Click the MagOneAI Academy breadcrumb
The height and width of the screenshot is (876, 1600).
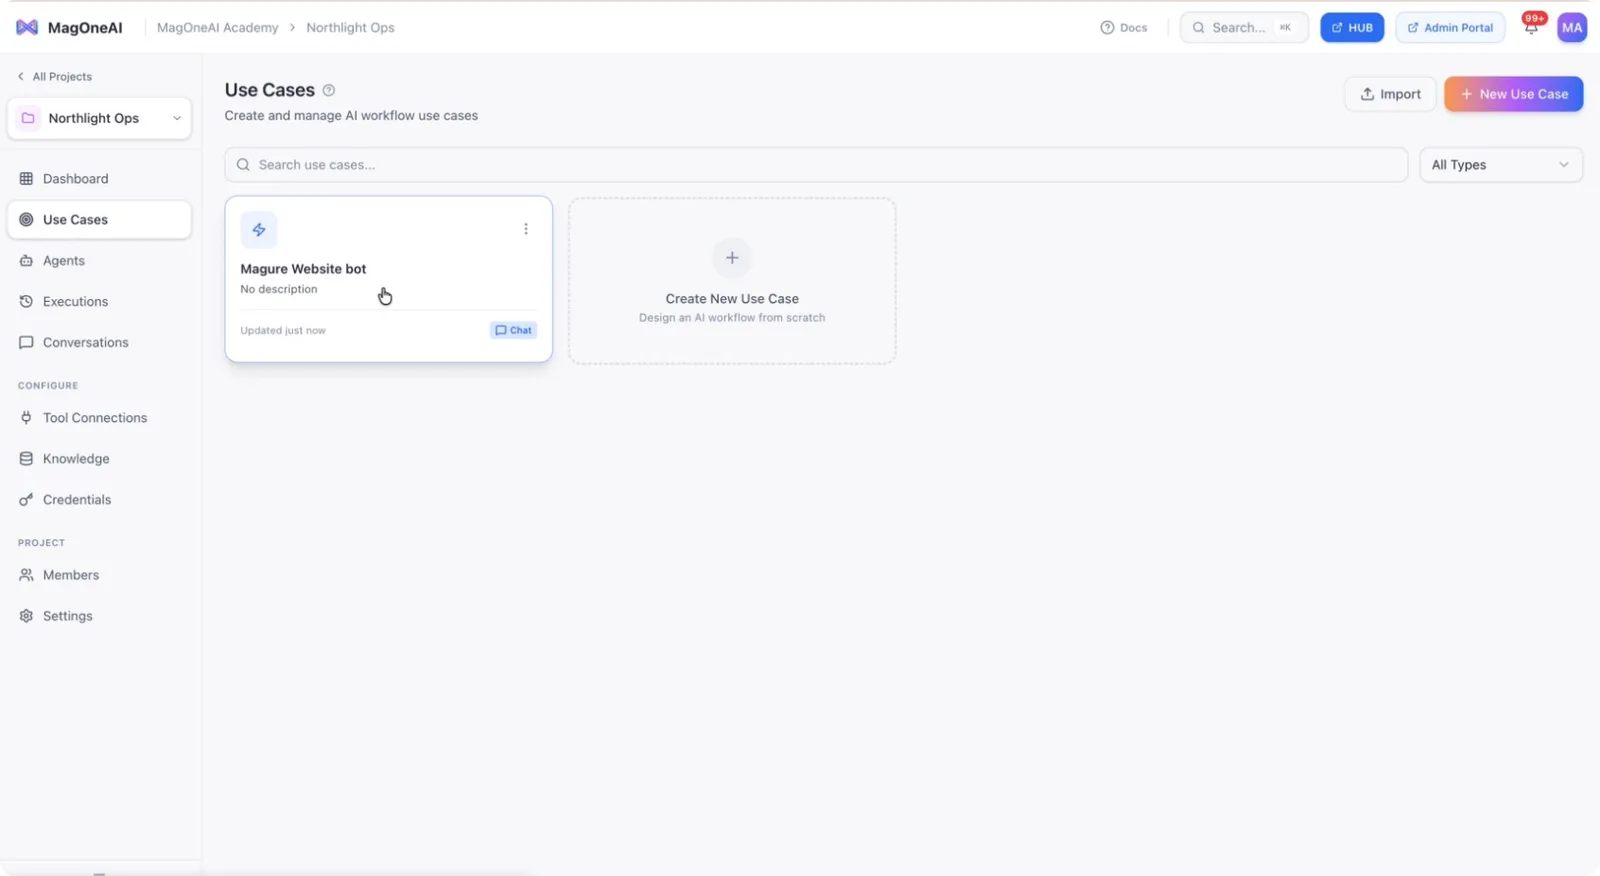click(x=218, y=28)
